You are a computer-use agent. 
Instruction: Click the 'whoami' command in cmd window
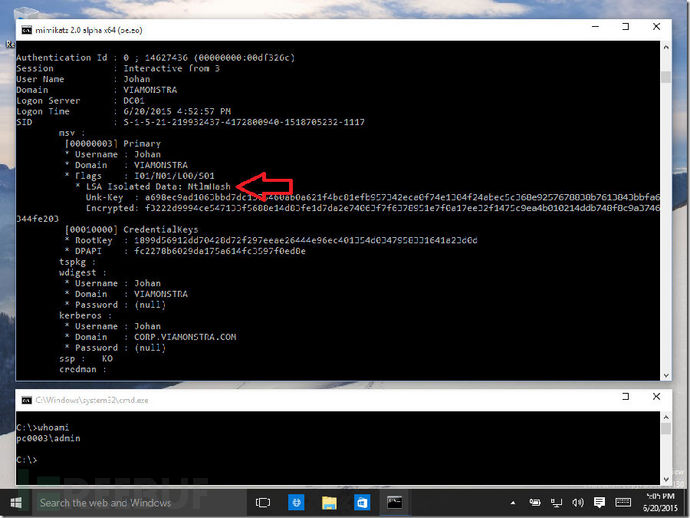pos(53,427)
